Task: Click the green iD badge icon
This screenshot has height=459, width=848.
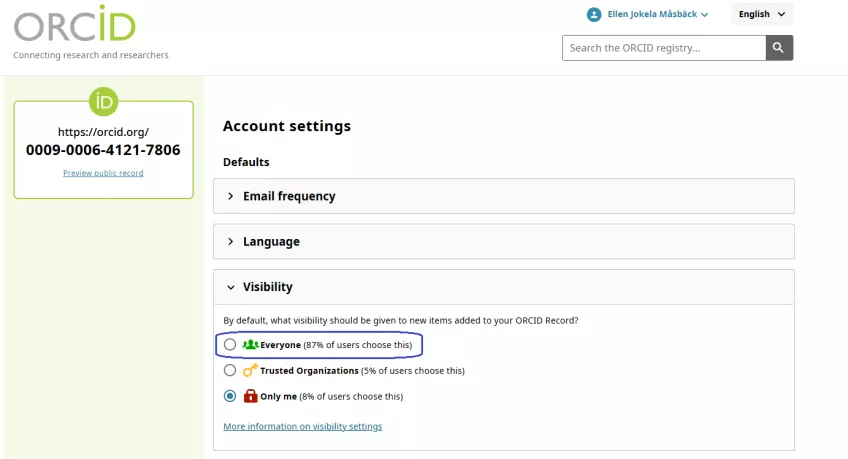Action: point(103,102)
